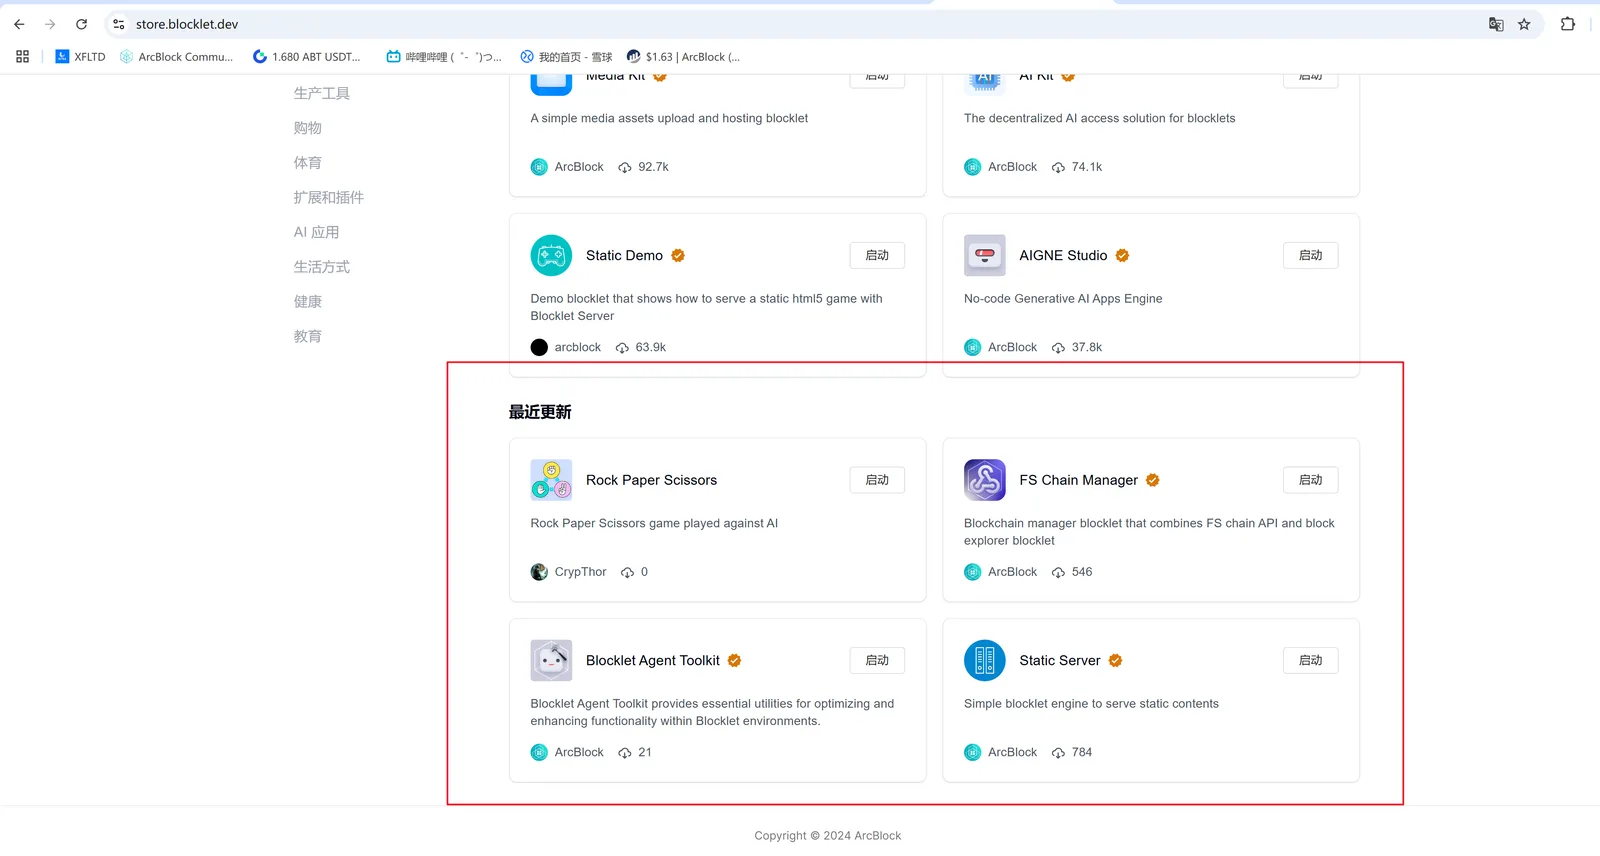
Task: Click ArcBlock author on Blocklet Agent Toolkit
Action: 579,752
